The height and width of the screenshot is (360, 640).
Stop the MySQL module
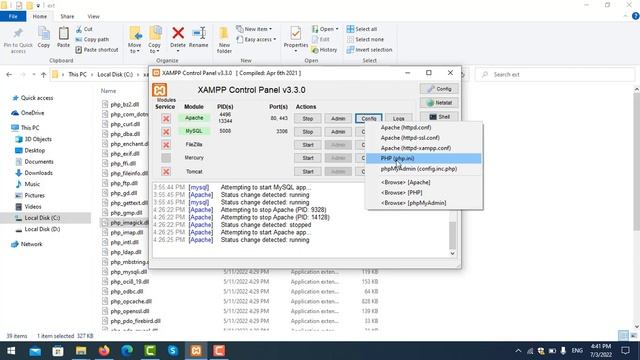(x=308, y=132)
